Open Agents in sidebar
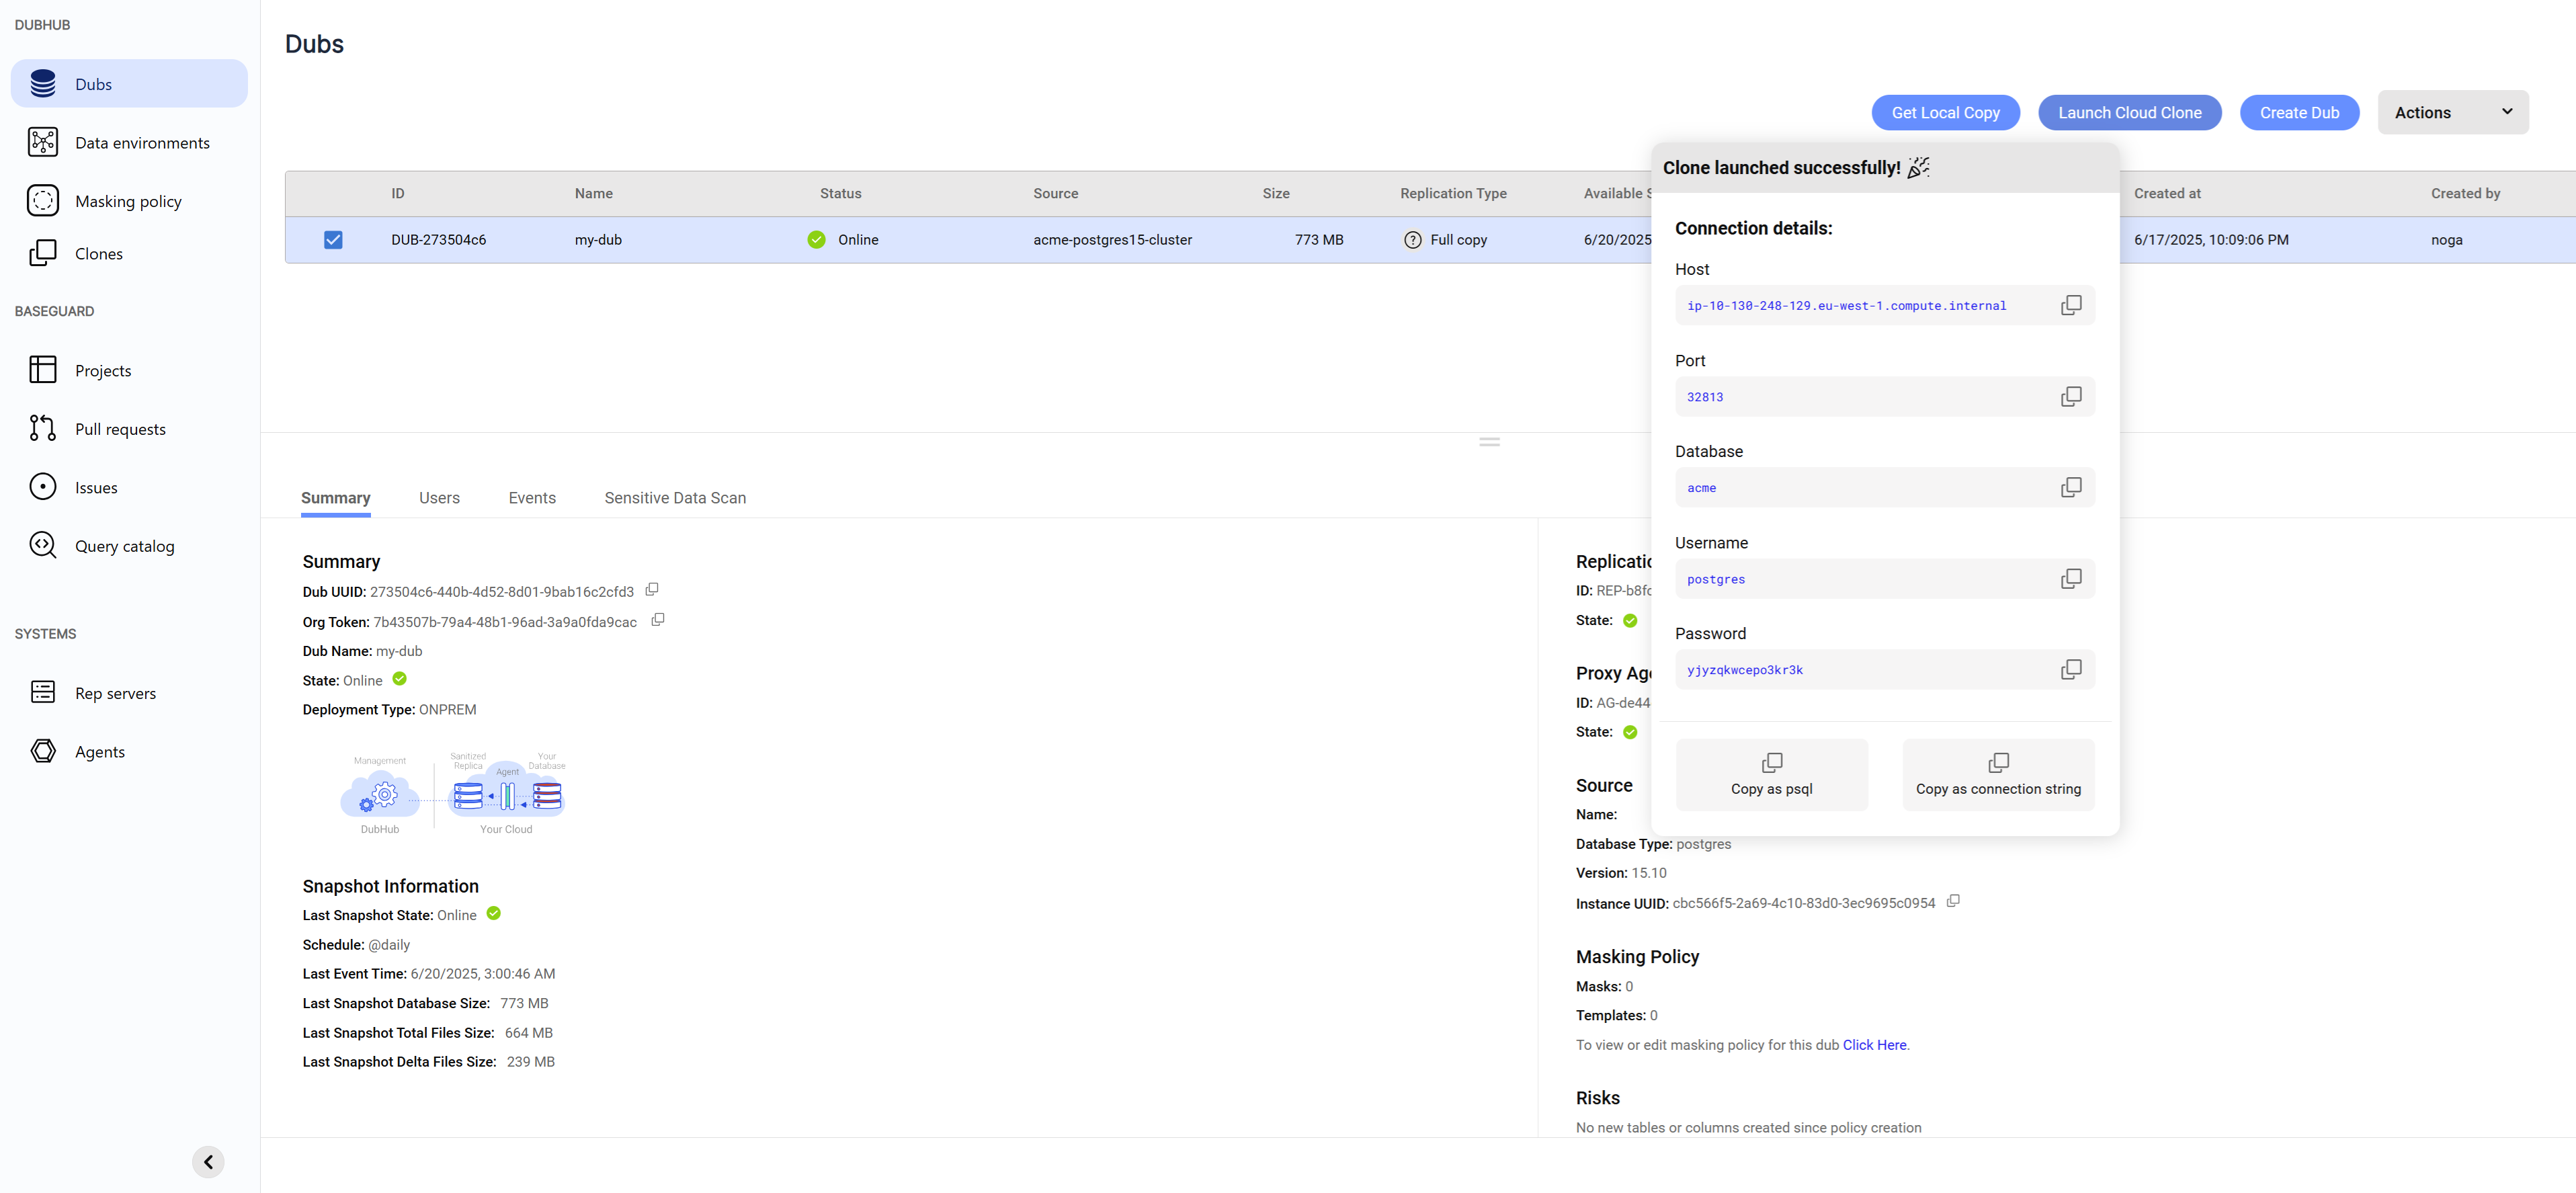 pos(99,751)
